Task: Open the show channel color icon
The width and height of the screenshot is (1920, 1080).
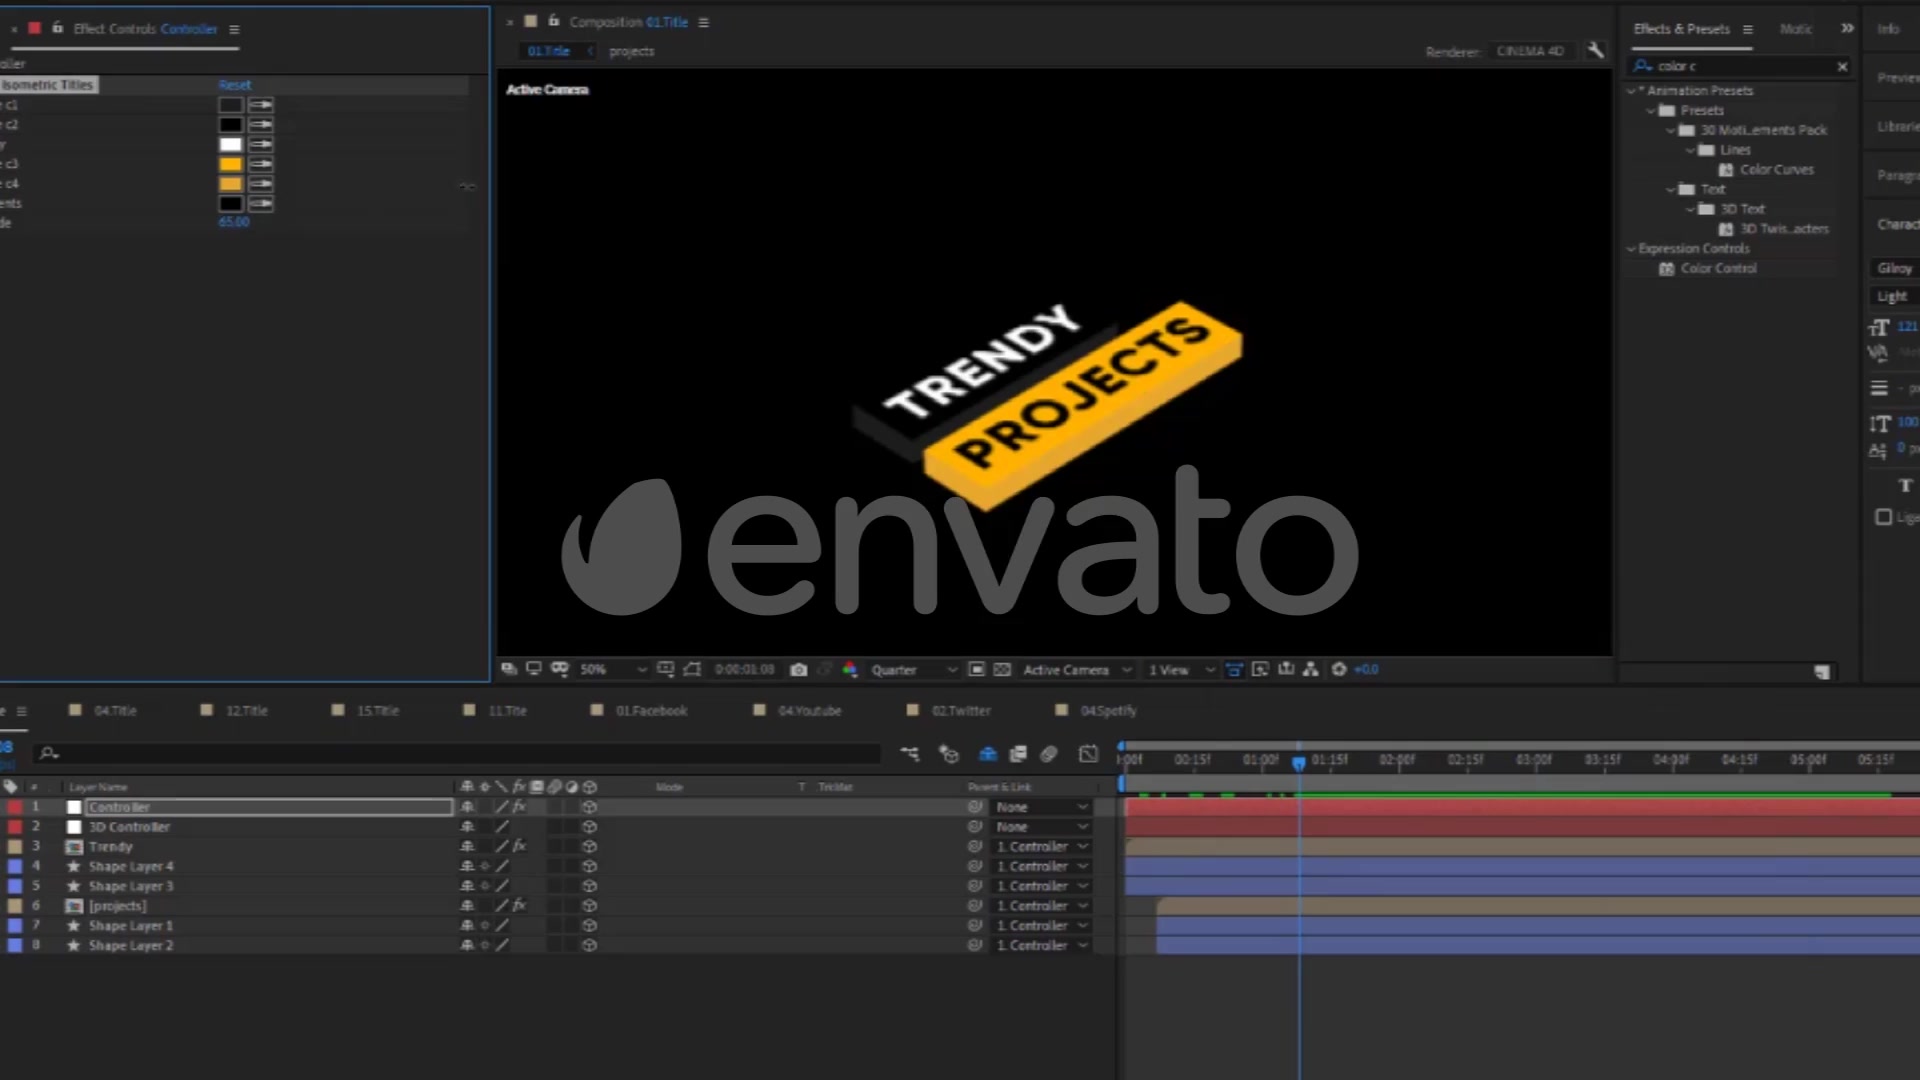Action: point(850,670)
